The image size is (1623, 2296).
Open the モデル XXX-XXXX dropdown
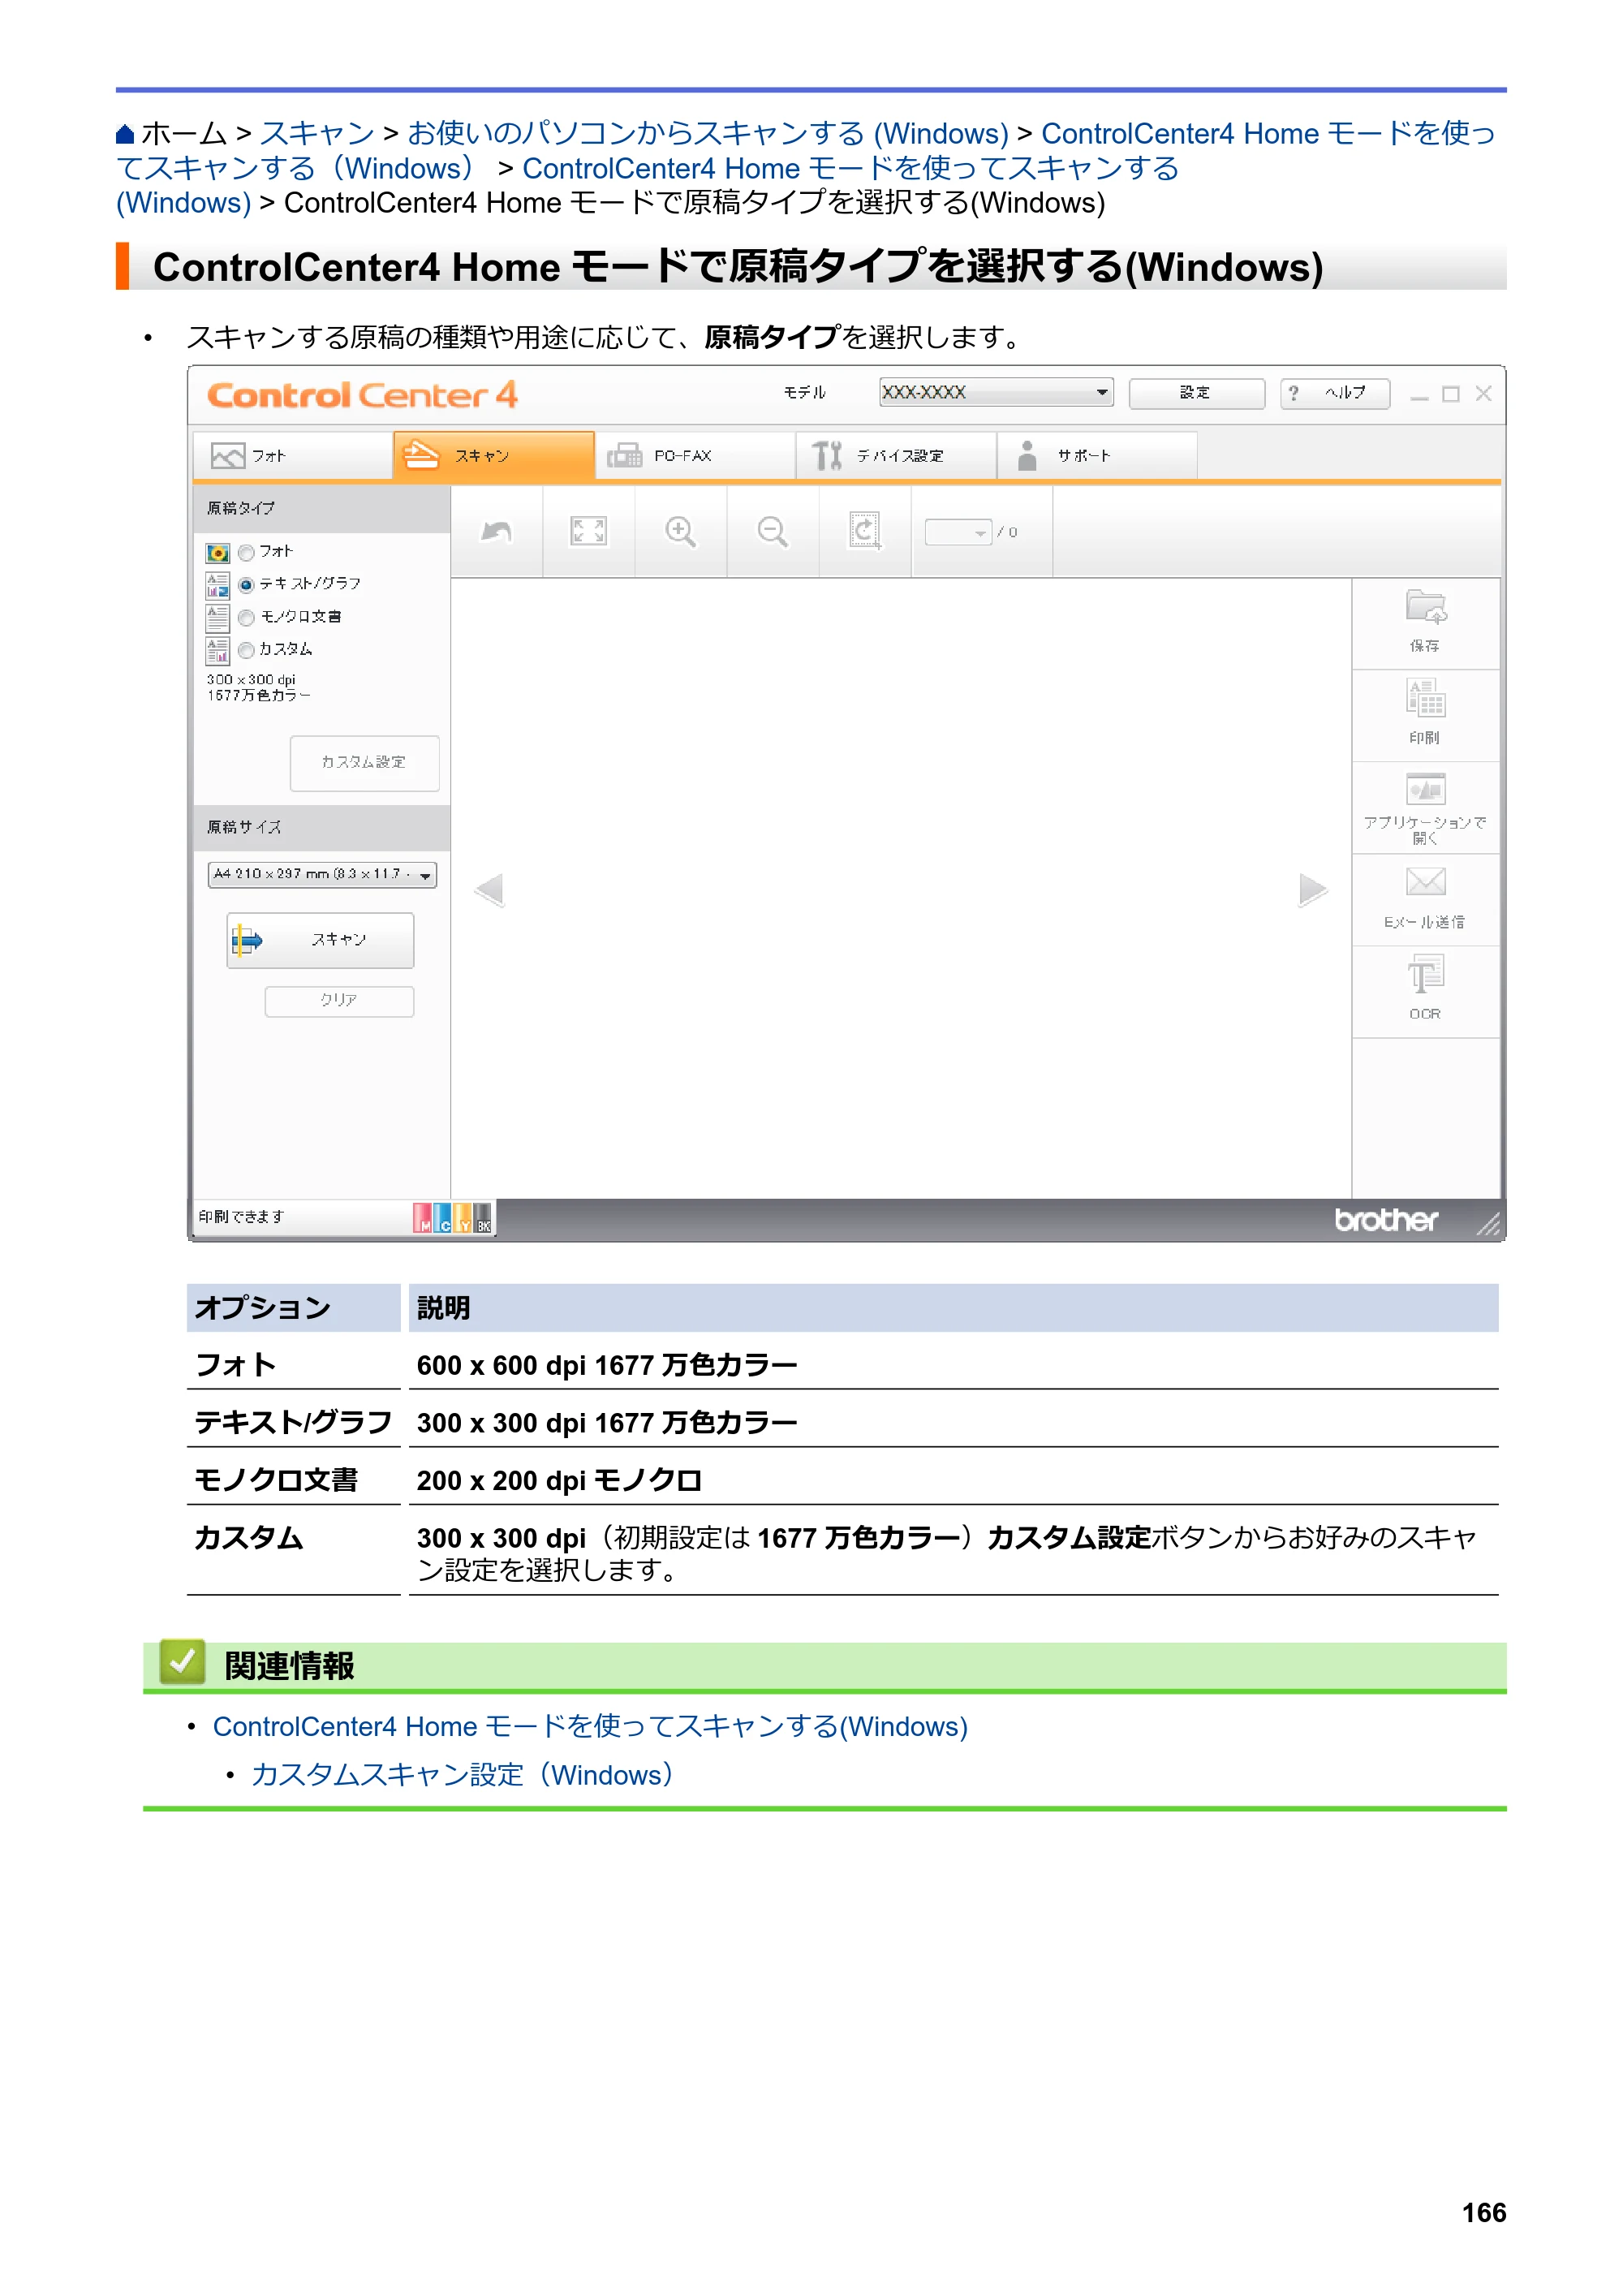coord(996,393)
